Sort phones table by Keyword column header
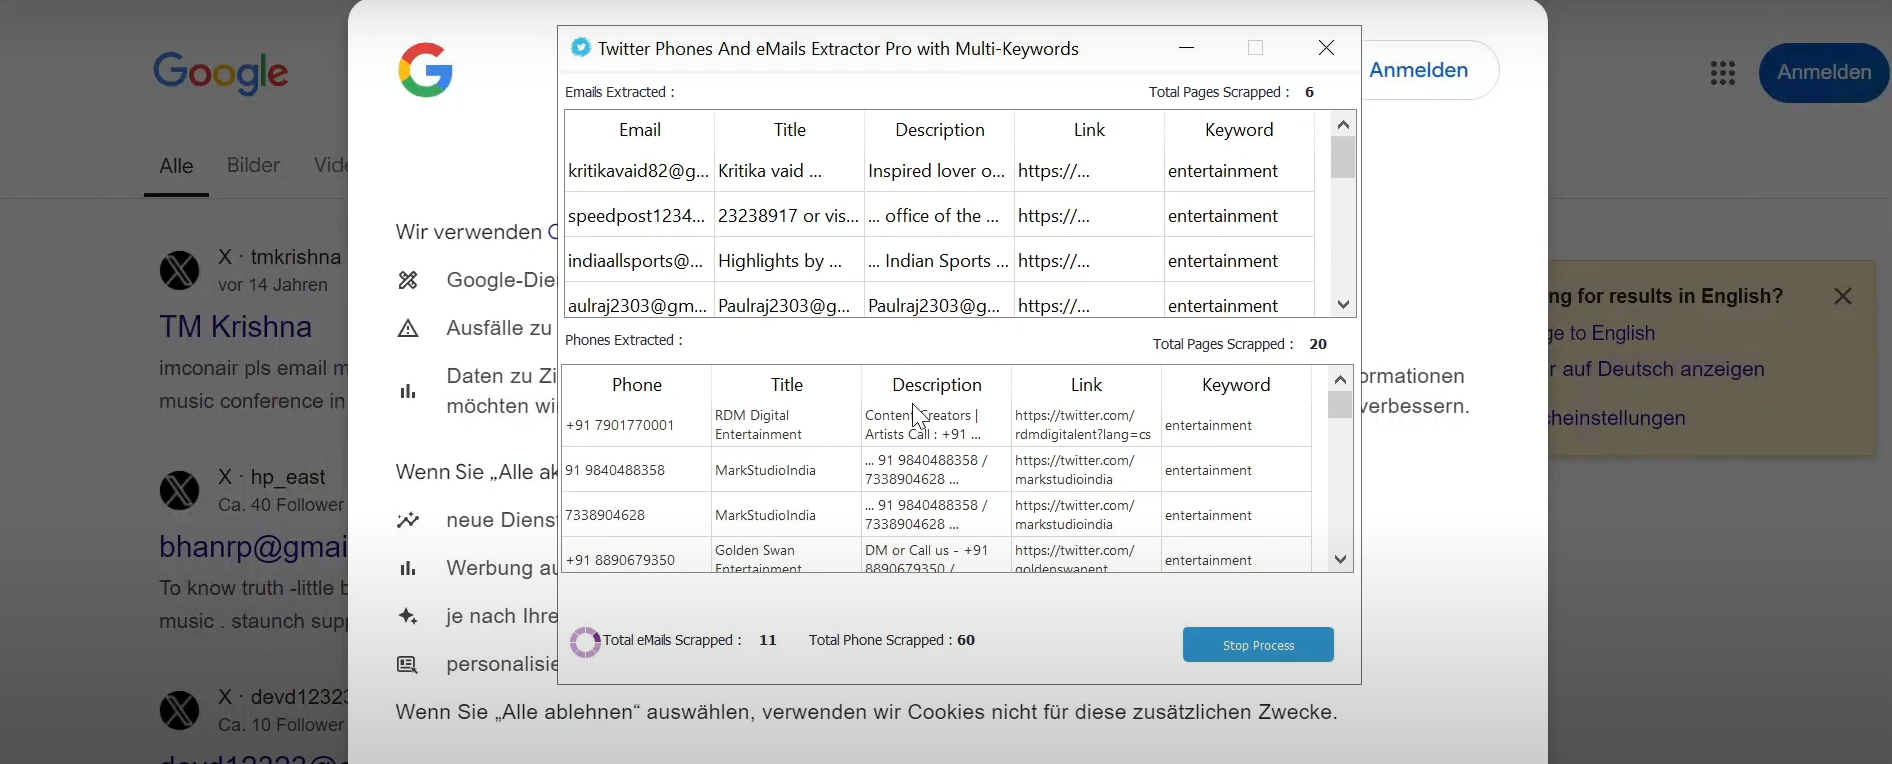Screen dimensions: 1892x764 (1235, 385)
